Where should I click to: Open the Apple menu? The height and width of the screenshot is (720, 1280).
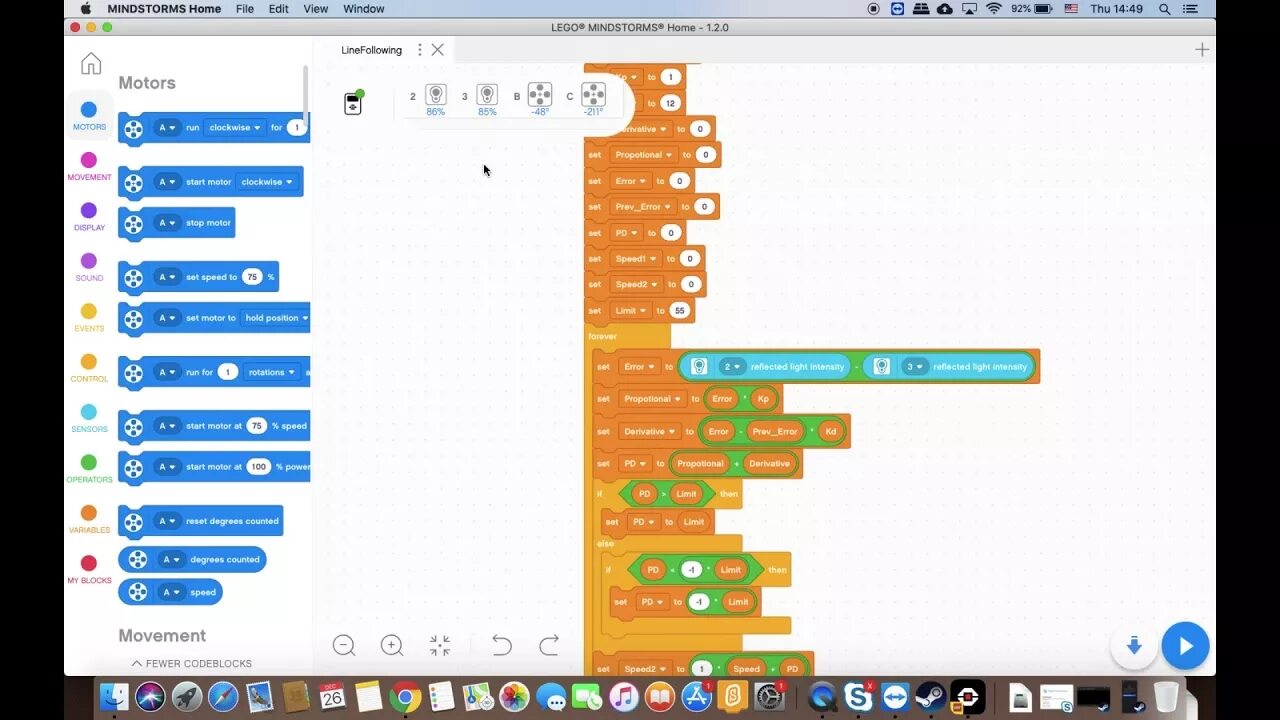coord(85,8)
